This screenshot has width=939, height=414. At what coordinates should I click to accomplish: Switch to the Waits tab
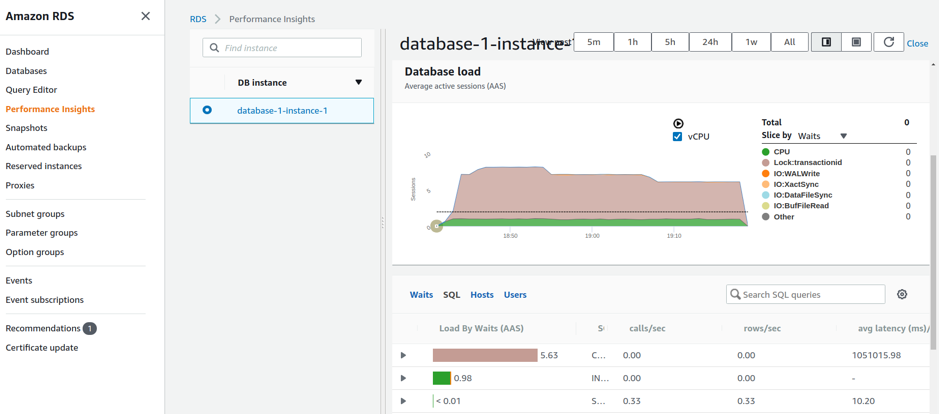[x=422, y=295]
